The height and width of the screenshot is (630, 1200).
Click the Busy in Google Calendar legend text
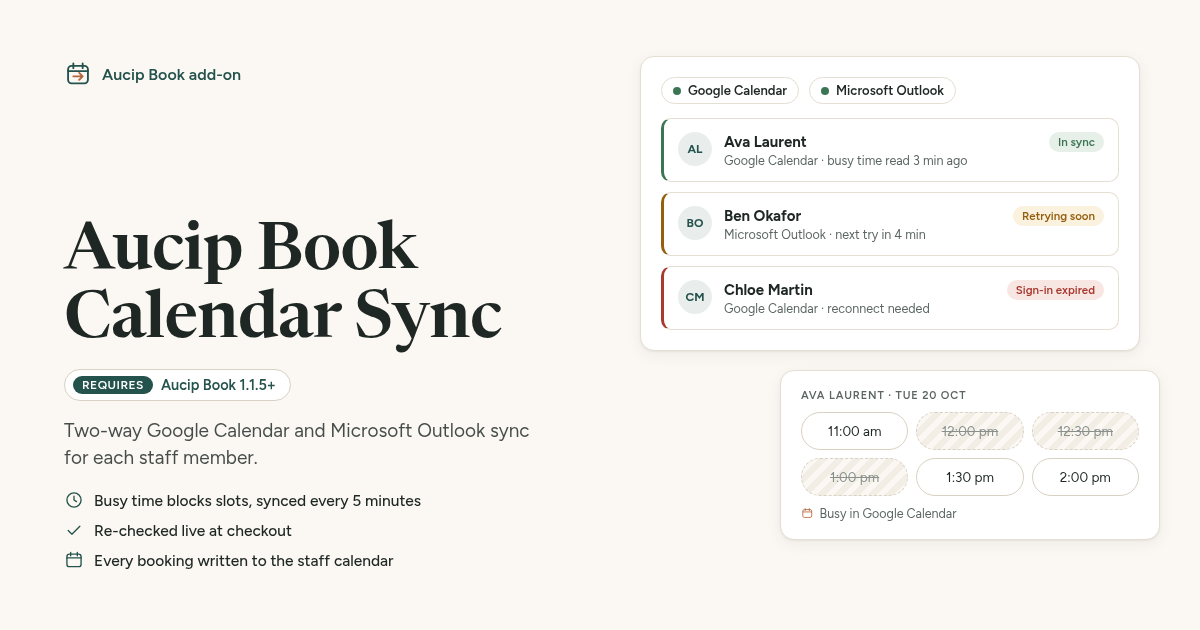pos(887,513)
